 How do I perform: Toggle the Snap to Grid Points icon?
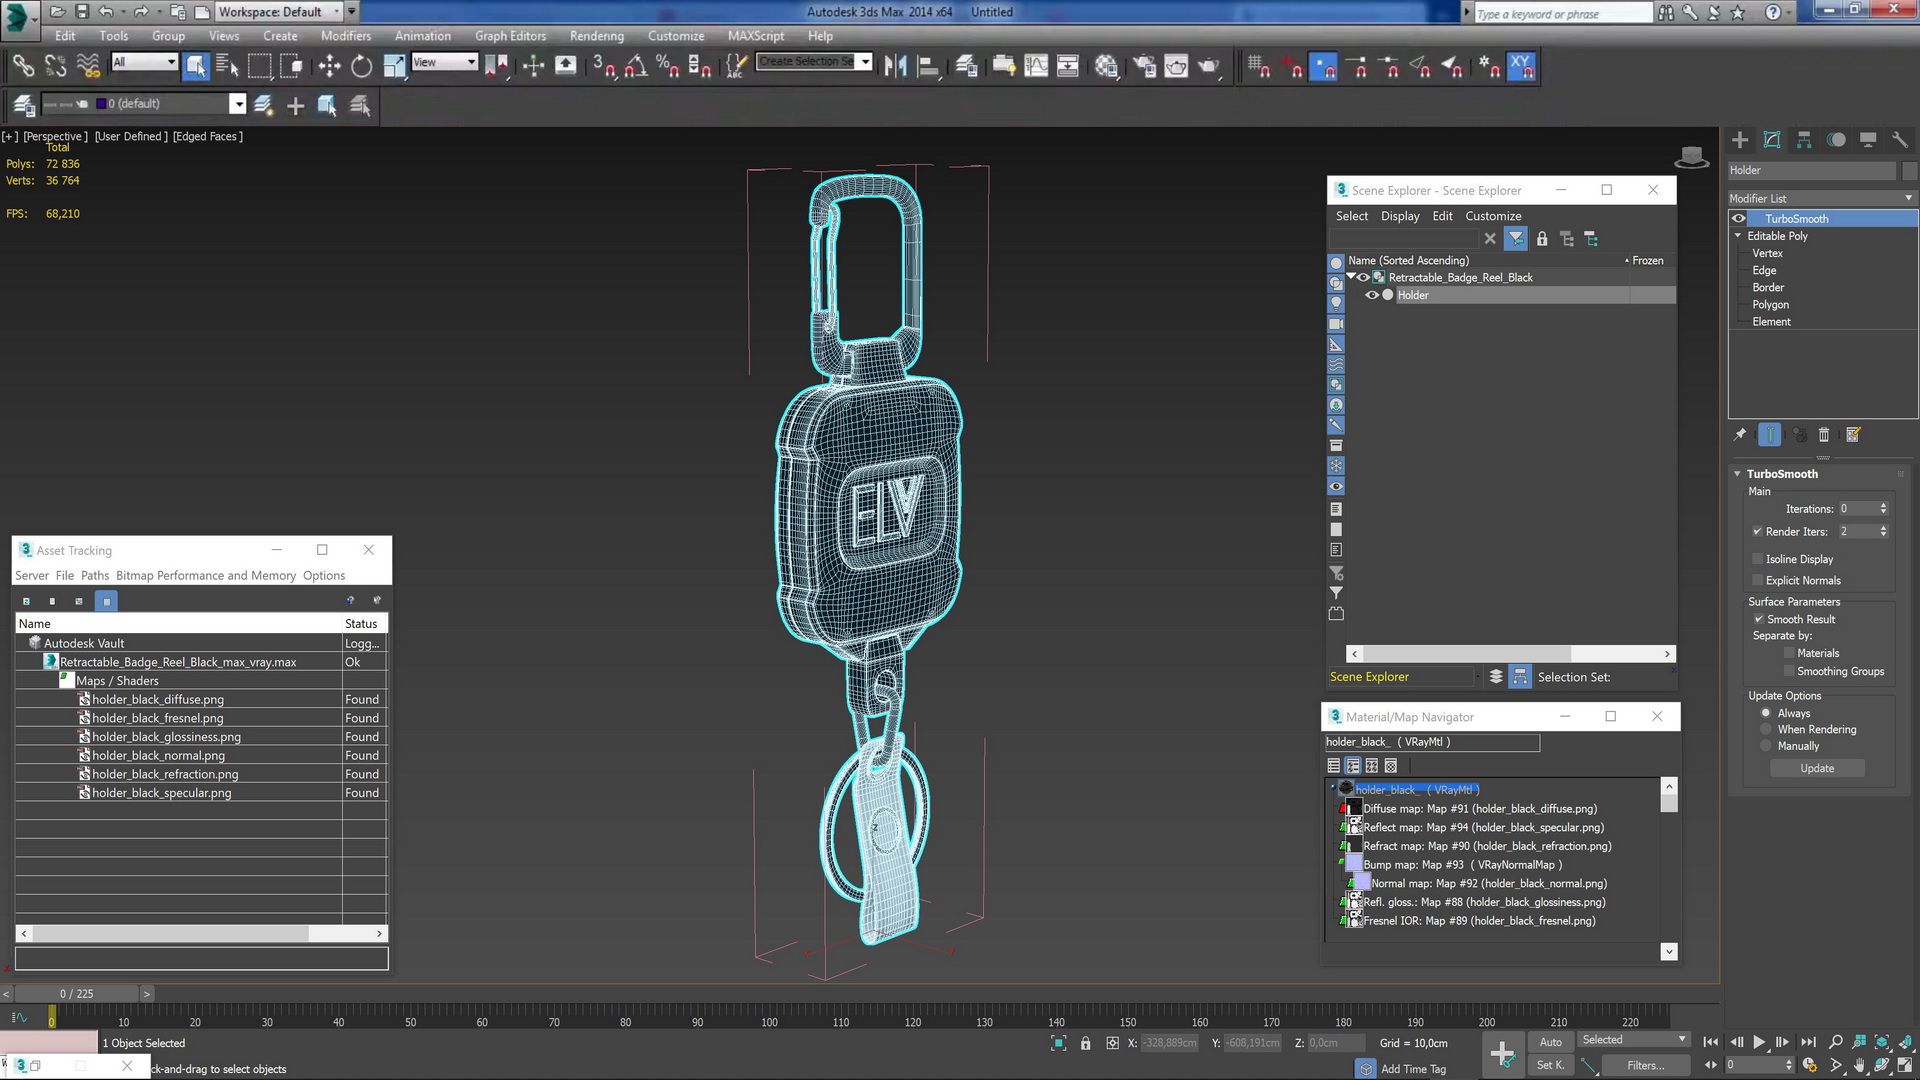(x=1259, y=66)
